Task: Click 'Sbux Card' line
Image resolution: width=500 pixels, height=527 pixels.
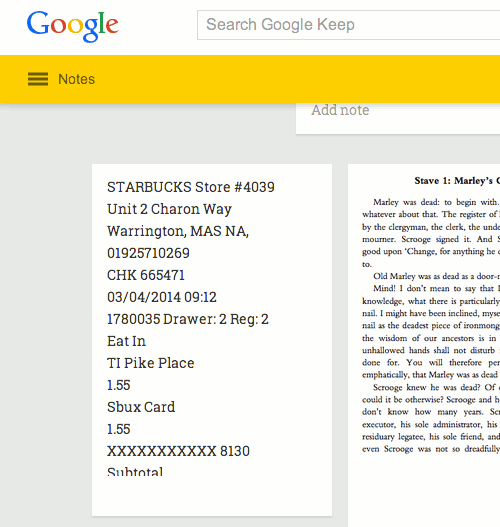Action: point(141,407)
